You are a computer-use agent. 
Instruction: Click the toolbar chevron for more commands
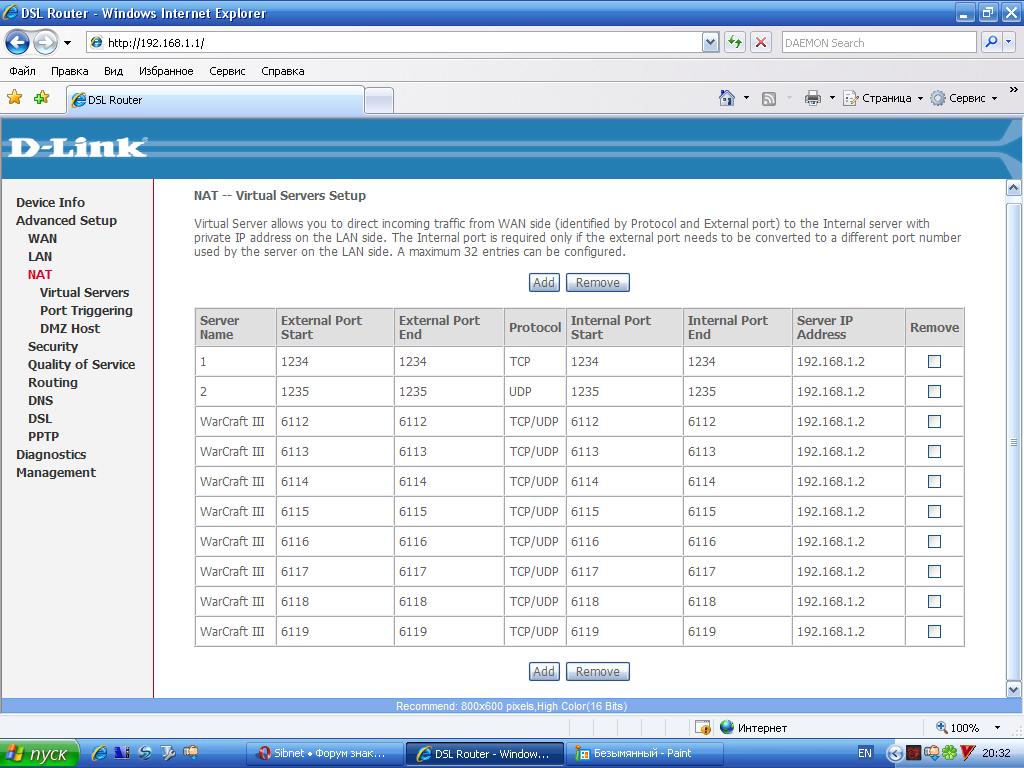click(1014, 90)
